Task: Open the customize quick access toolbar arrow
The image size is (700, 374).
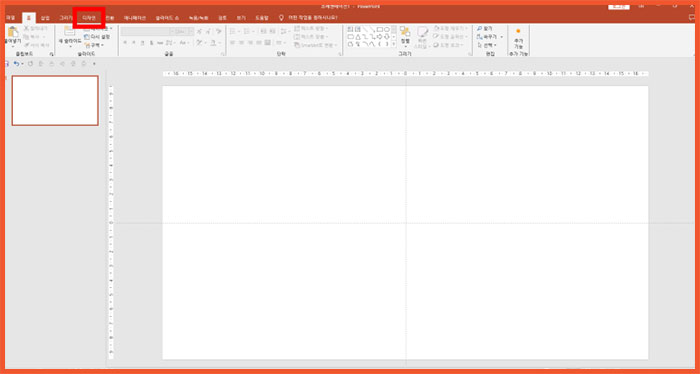Action: 94,64
